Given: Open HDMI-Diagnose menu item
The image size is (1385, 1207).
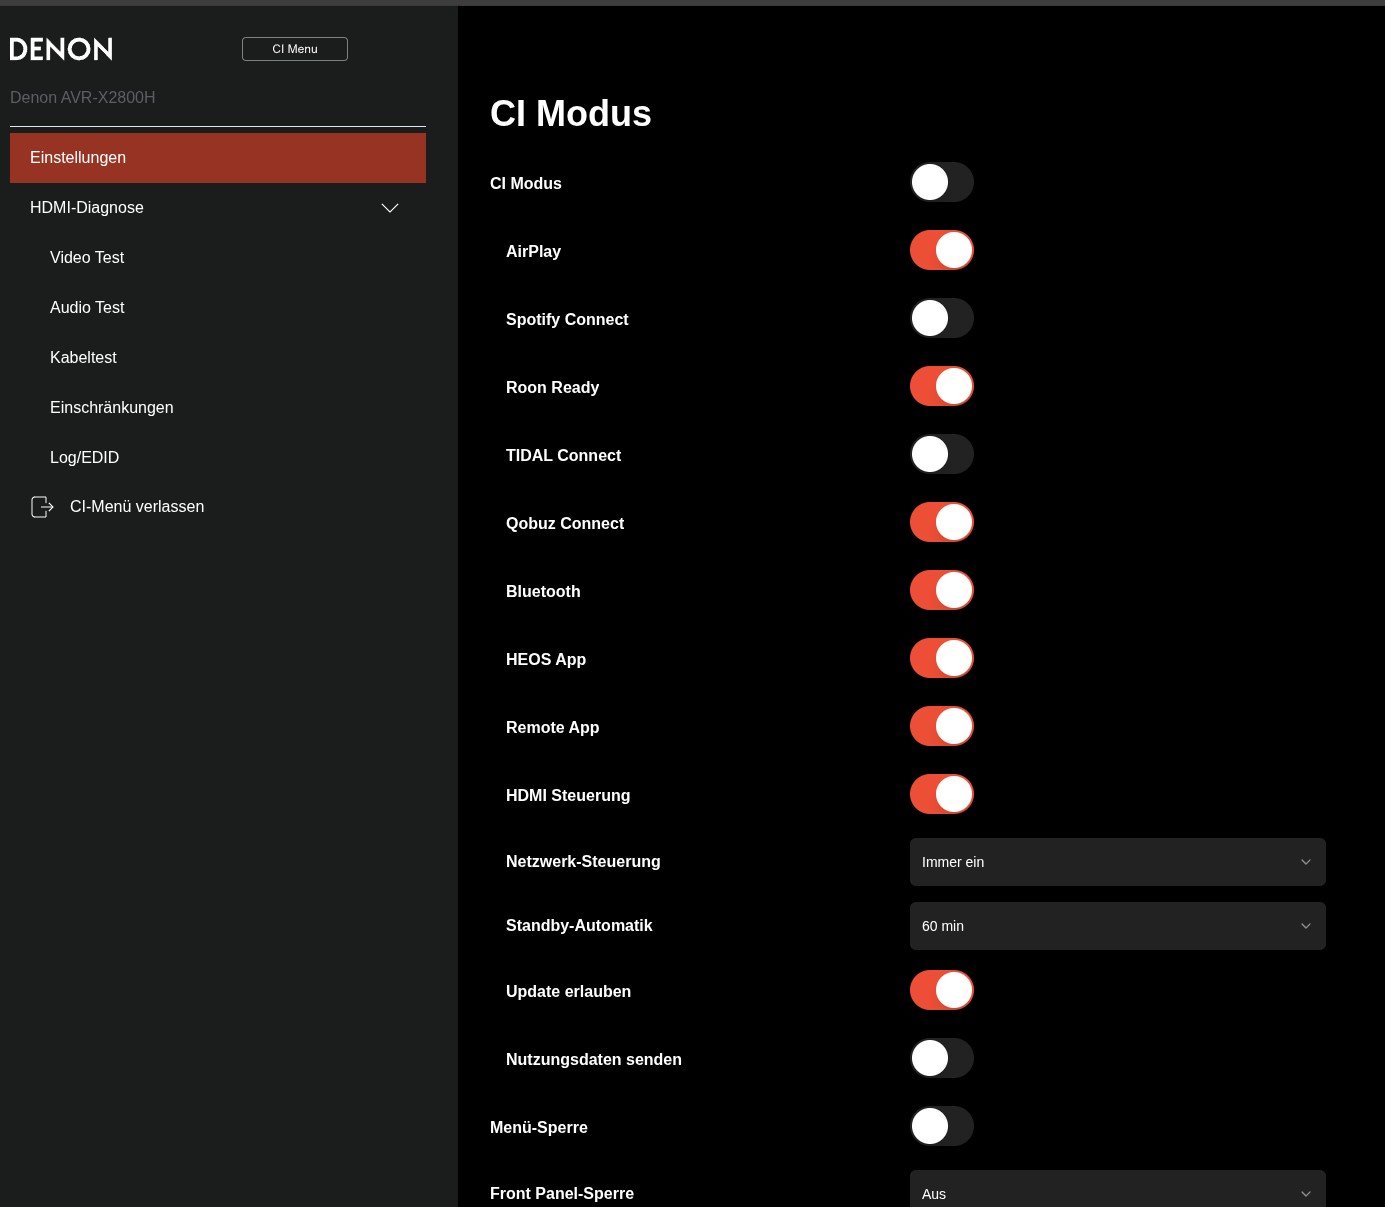Looking at the screenshot, I should pyautogui.click(x=218, y=208).
